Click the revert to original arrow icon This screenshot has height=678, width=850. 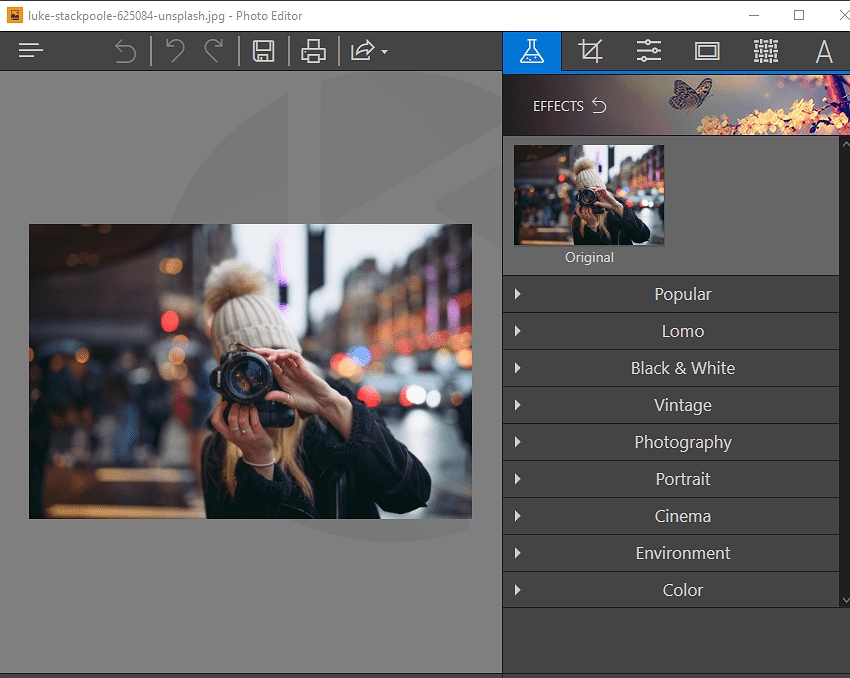click(125, 51)
